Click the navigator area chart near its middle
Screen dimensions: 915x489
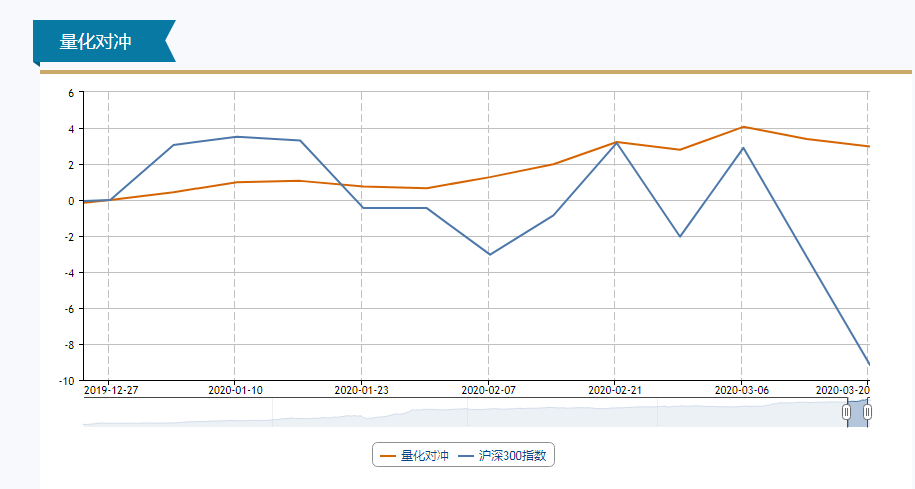470,415
